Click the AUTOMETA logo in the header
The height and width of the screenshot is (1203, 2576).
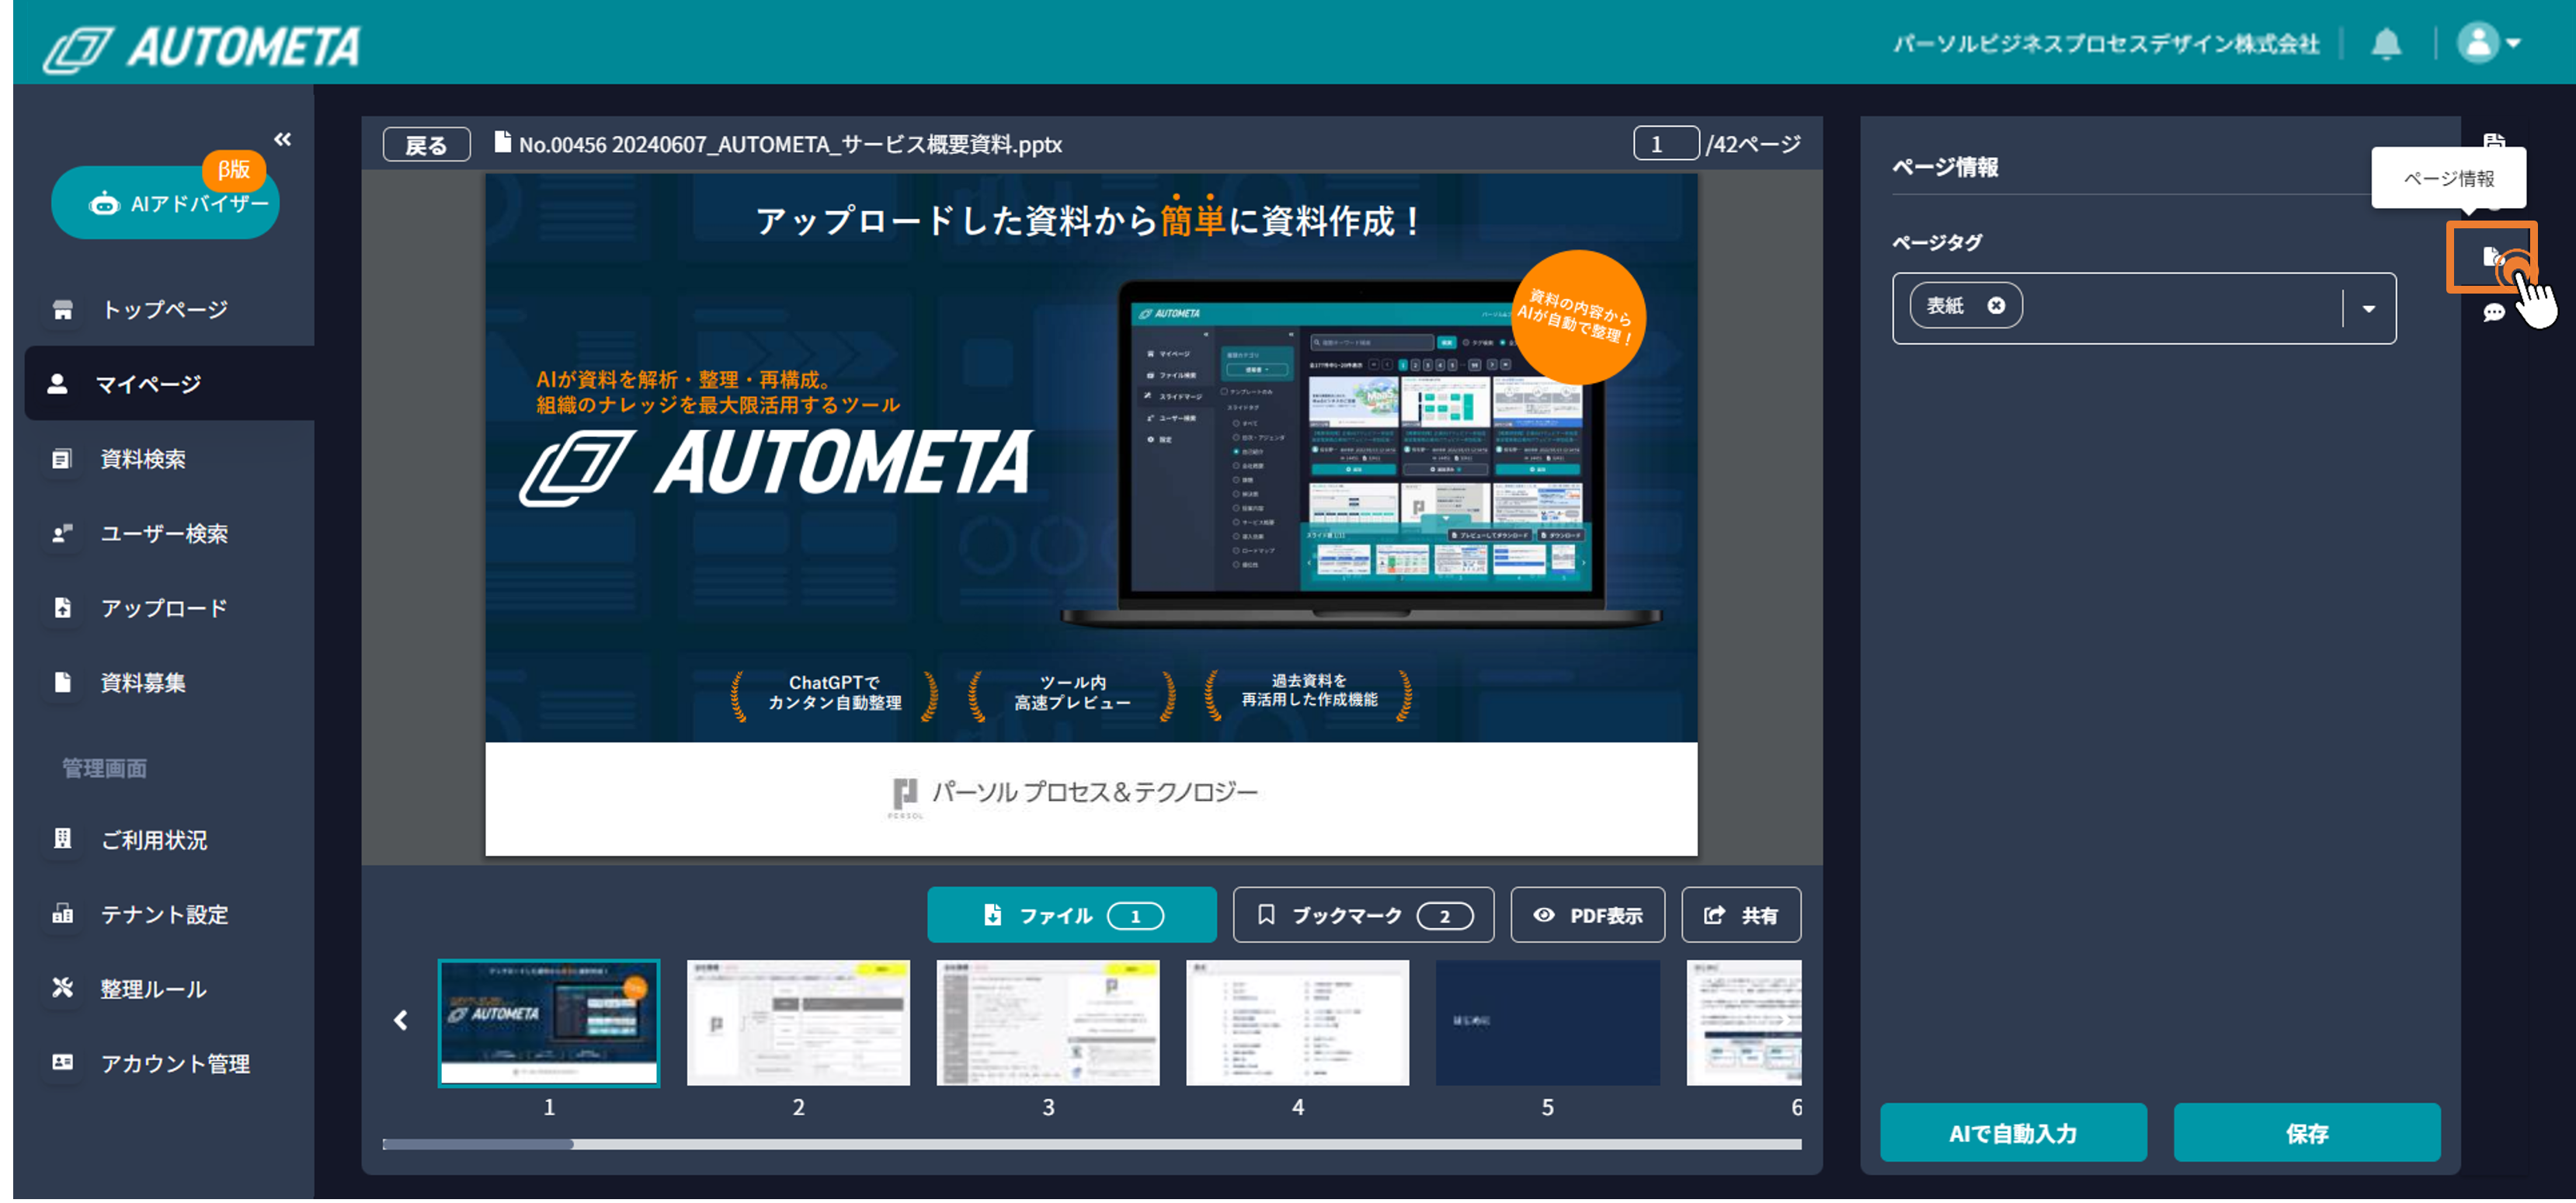[x=201, y=47]
